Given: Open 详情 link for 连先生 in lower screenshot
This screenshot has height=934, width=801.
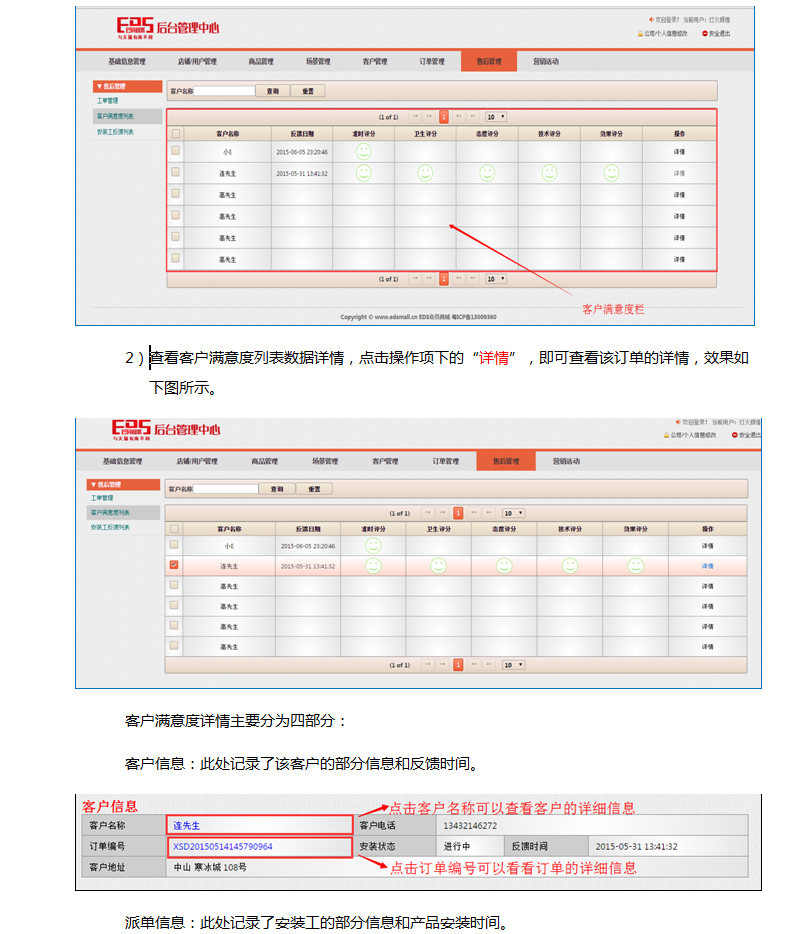Looking at the screenshot, I should click(x=708, y=566).
